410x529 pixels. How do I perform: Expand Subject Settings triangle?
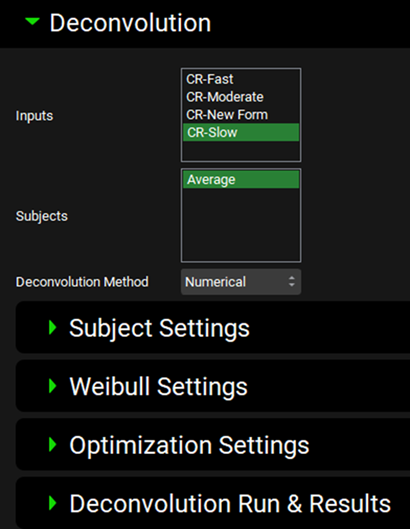pyautogui.click(x=53, y=327)
